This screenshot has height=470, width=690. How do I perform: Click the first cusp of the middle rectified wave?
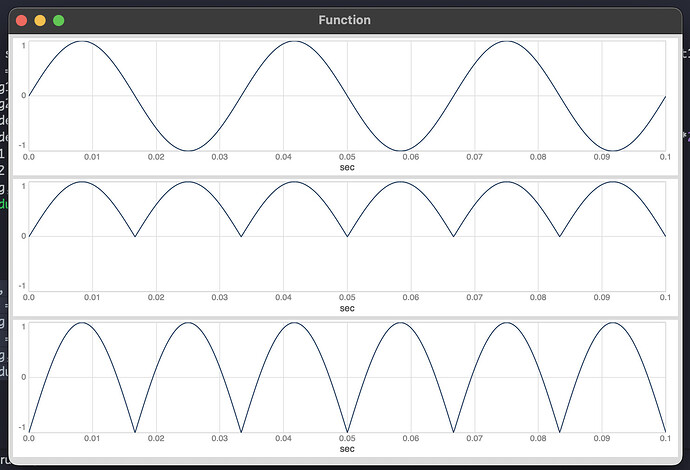135,236
